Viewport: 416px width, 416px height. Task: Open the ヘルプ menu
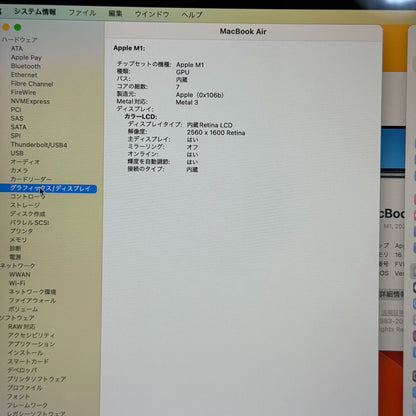click(192, 15)
